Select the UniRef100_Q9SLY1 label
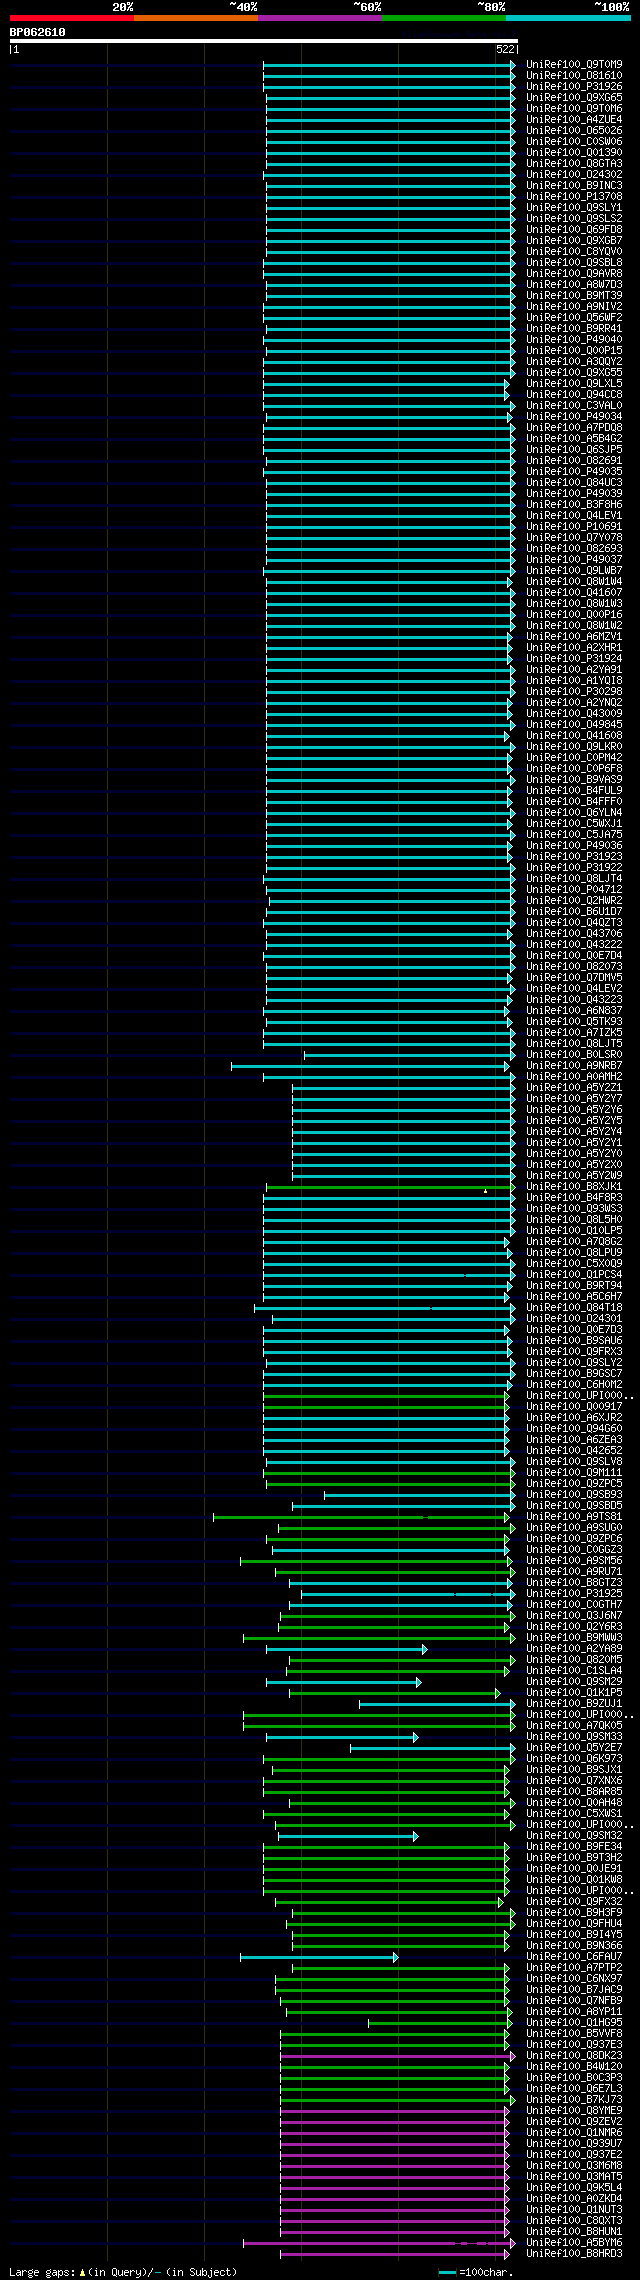The height and width of the screenshot is (2280, 640). point(574,208)
